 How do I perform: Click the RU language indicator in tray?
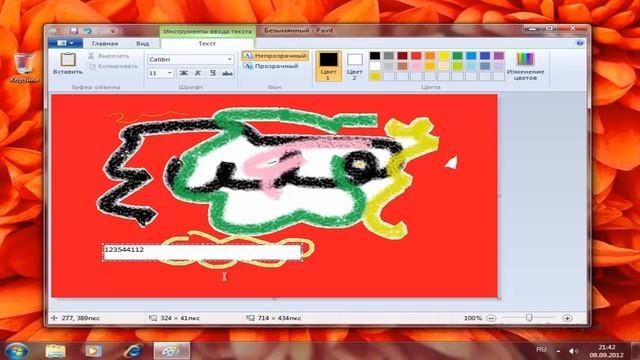coord(541,350)
